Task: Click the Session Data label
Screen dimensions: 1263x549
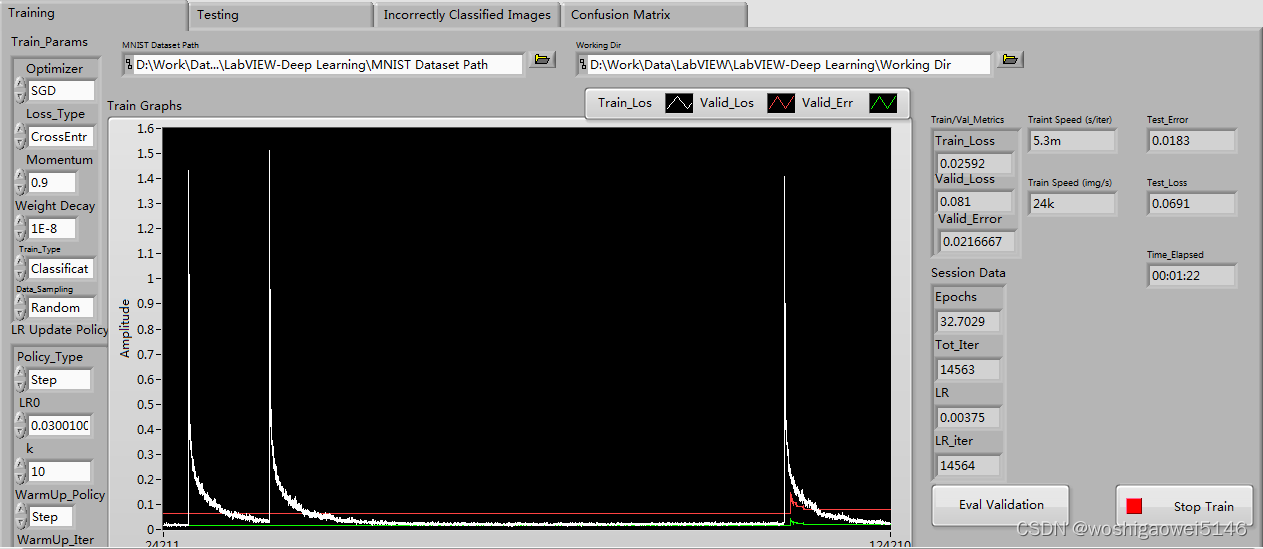Action: (968, 272)
